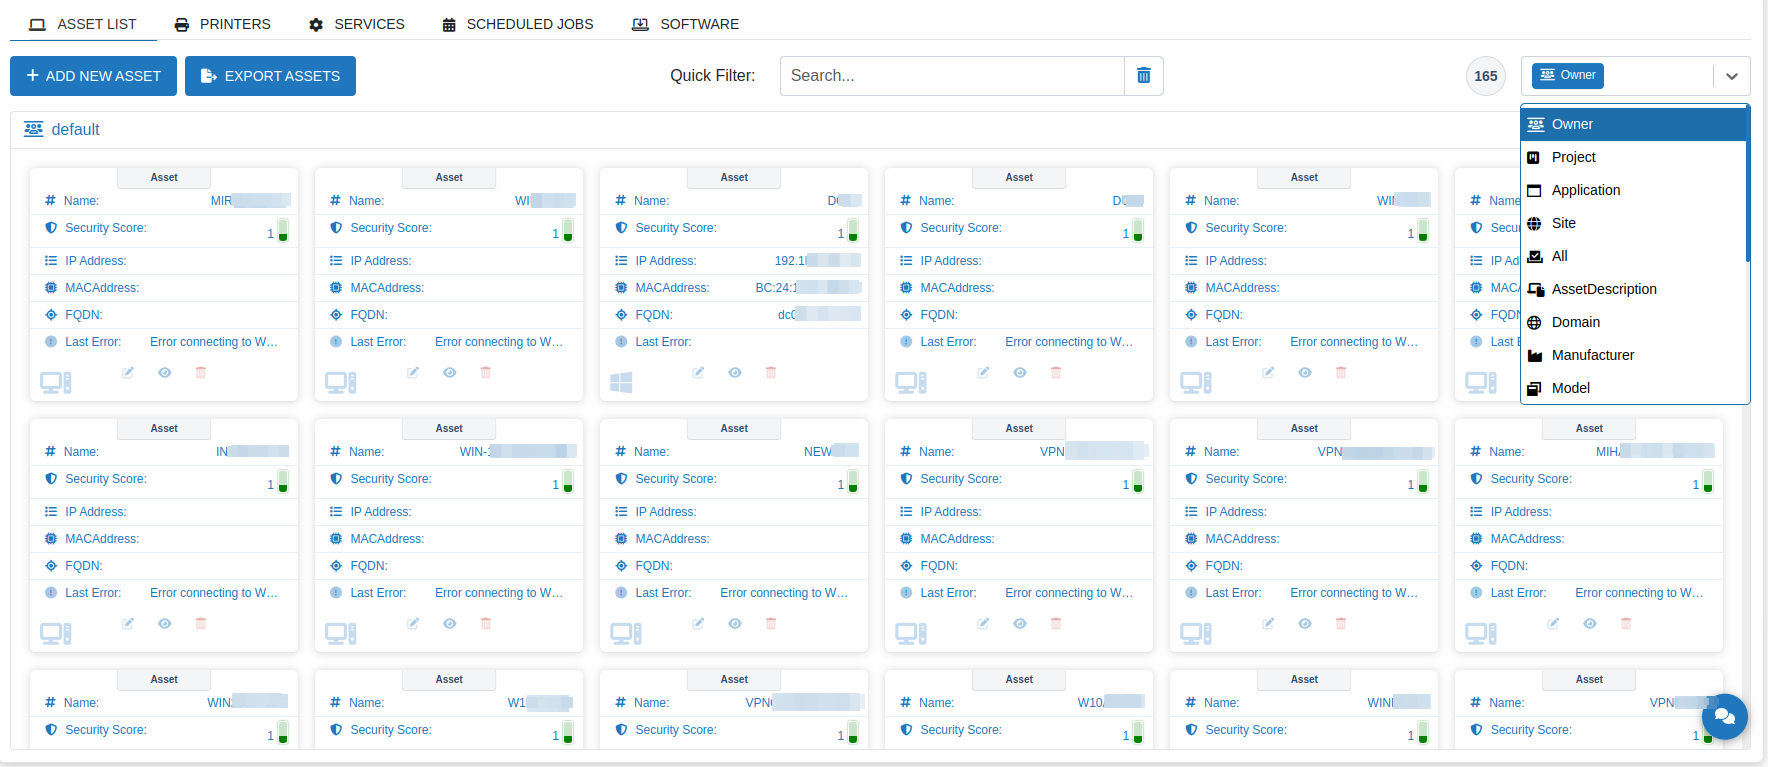Viewport: 1768px width, 767px height.
Task: Open the SCHEDULED JOBS tab
Action: (518, 24)
